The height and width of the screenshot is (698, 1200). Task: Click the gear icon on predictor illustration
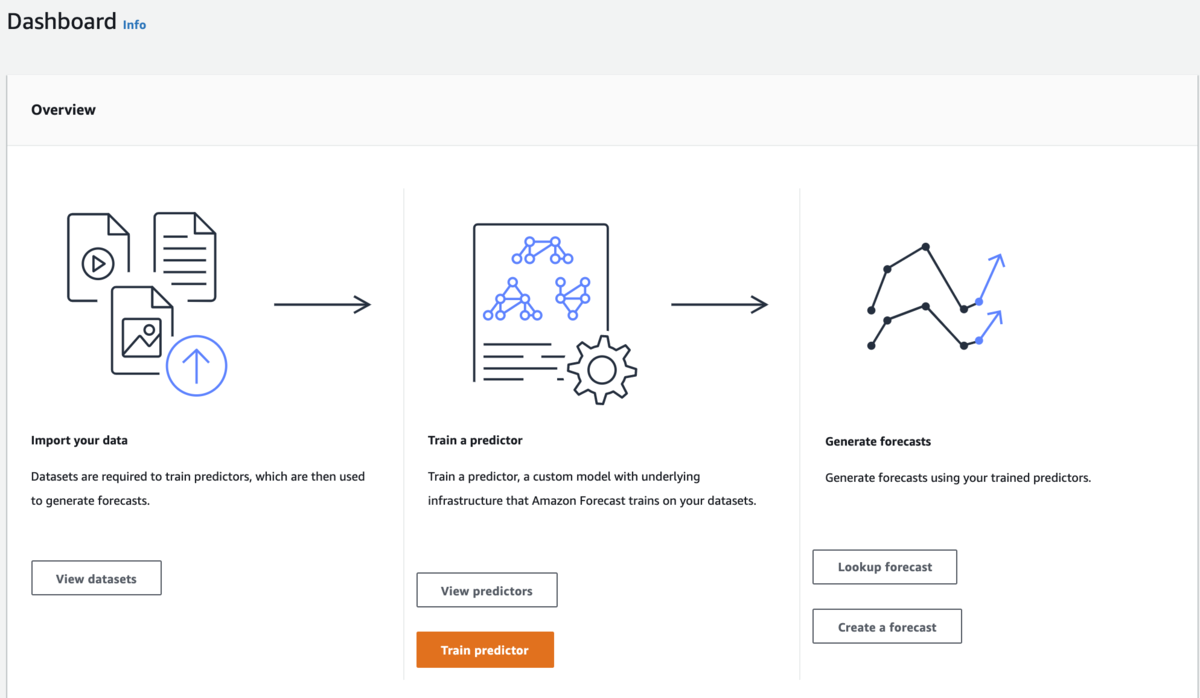coord(601,370)
